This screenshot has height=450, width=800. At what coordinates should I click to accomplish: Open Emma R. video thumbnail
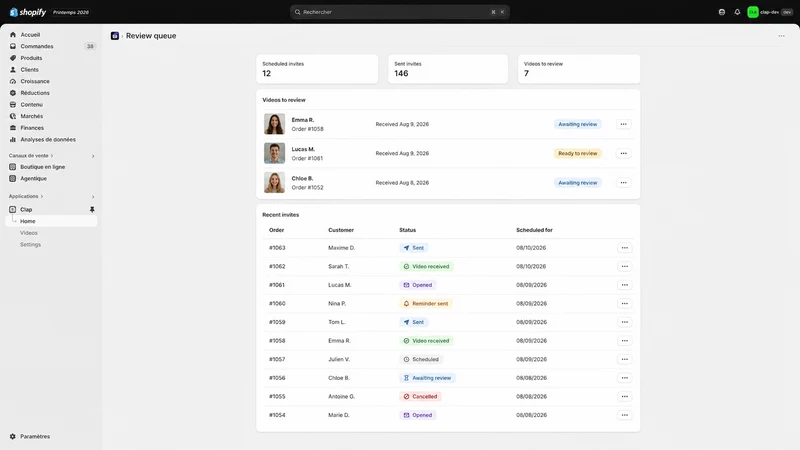274,124
